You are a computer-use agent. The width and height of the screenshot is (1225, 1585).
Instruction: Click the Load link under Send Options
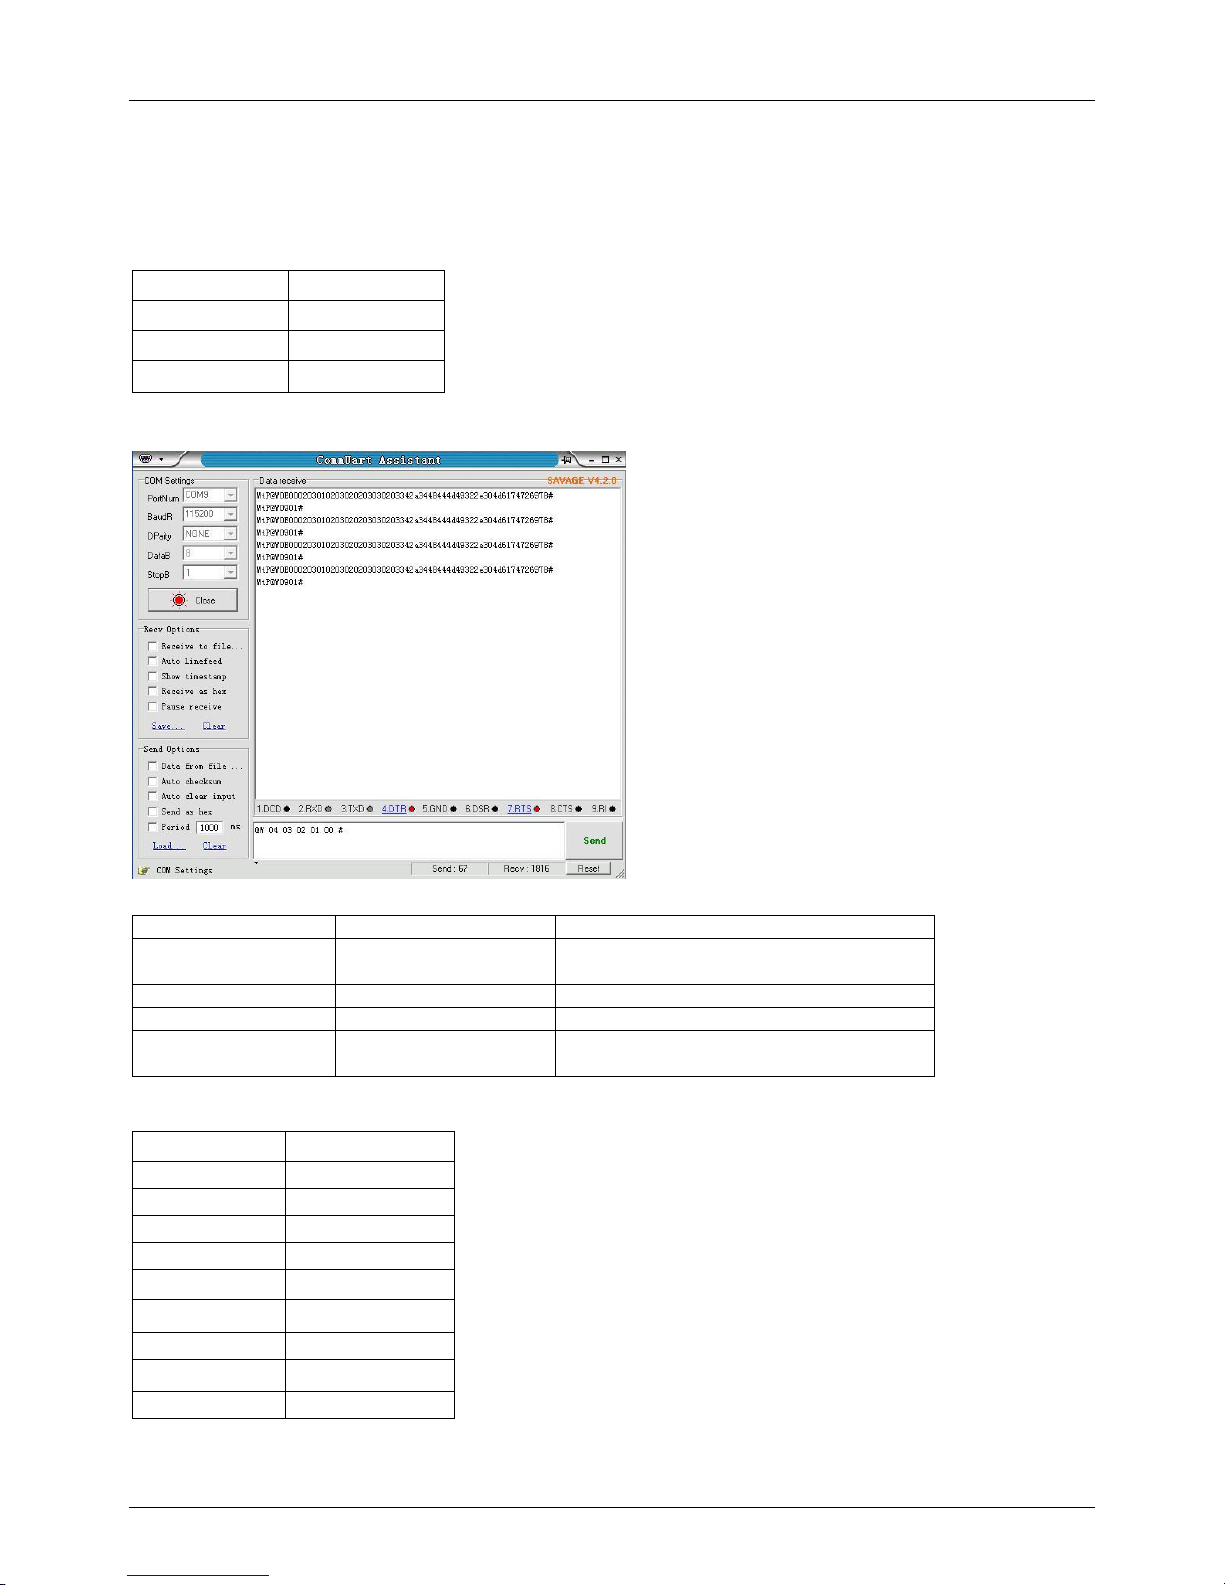click(167, 846)
